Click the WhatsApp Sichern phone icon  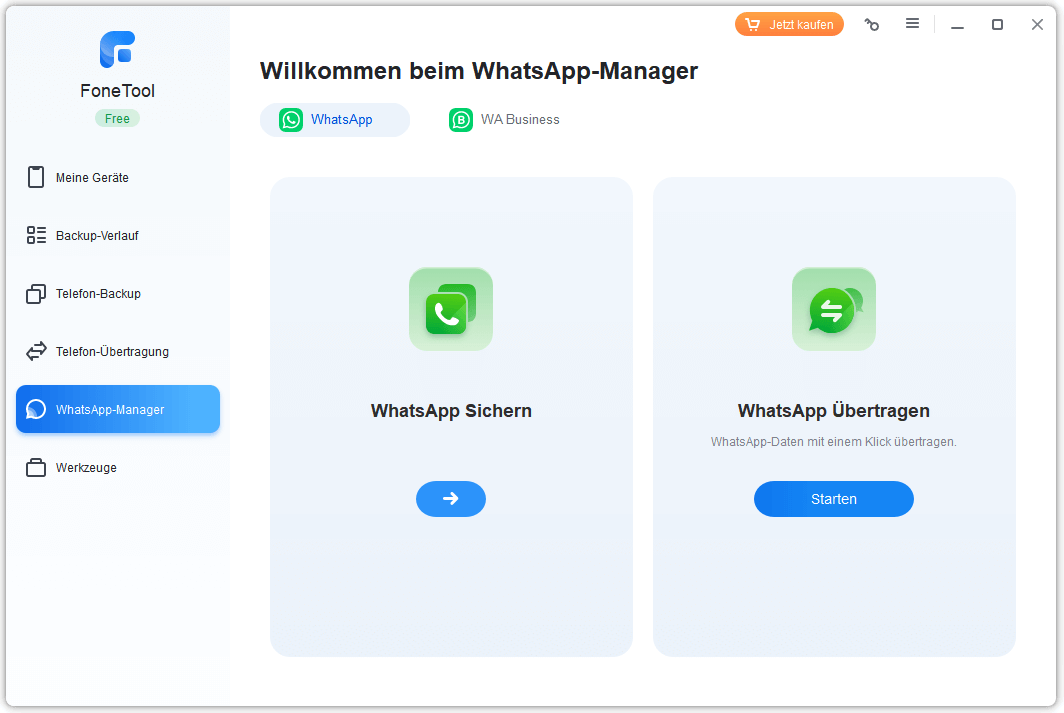pos(451,309)
